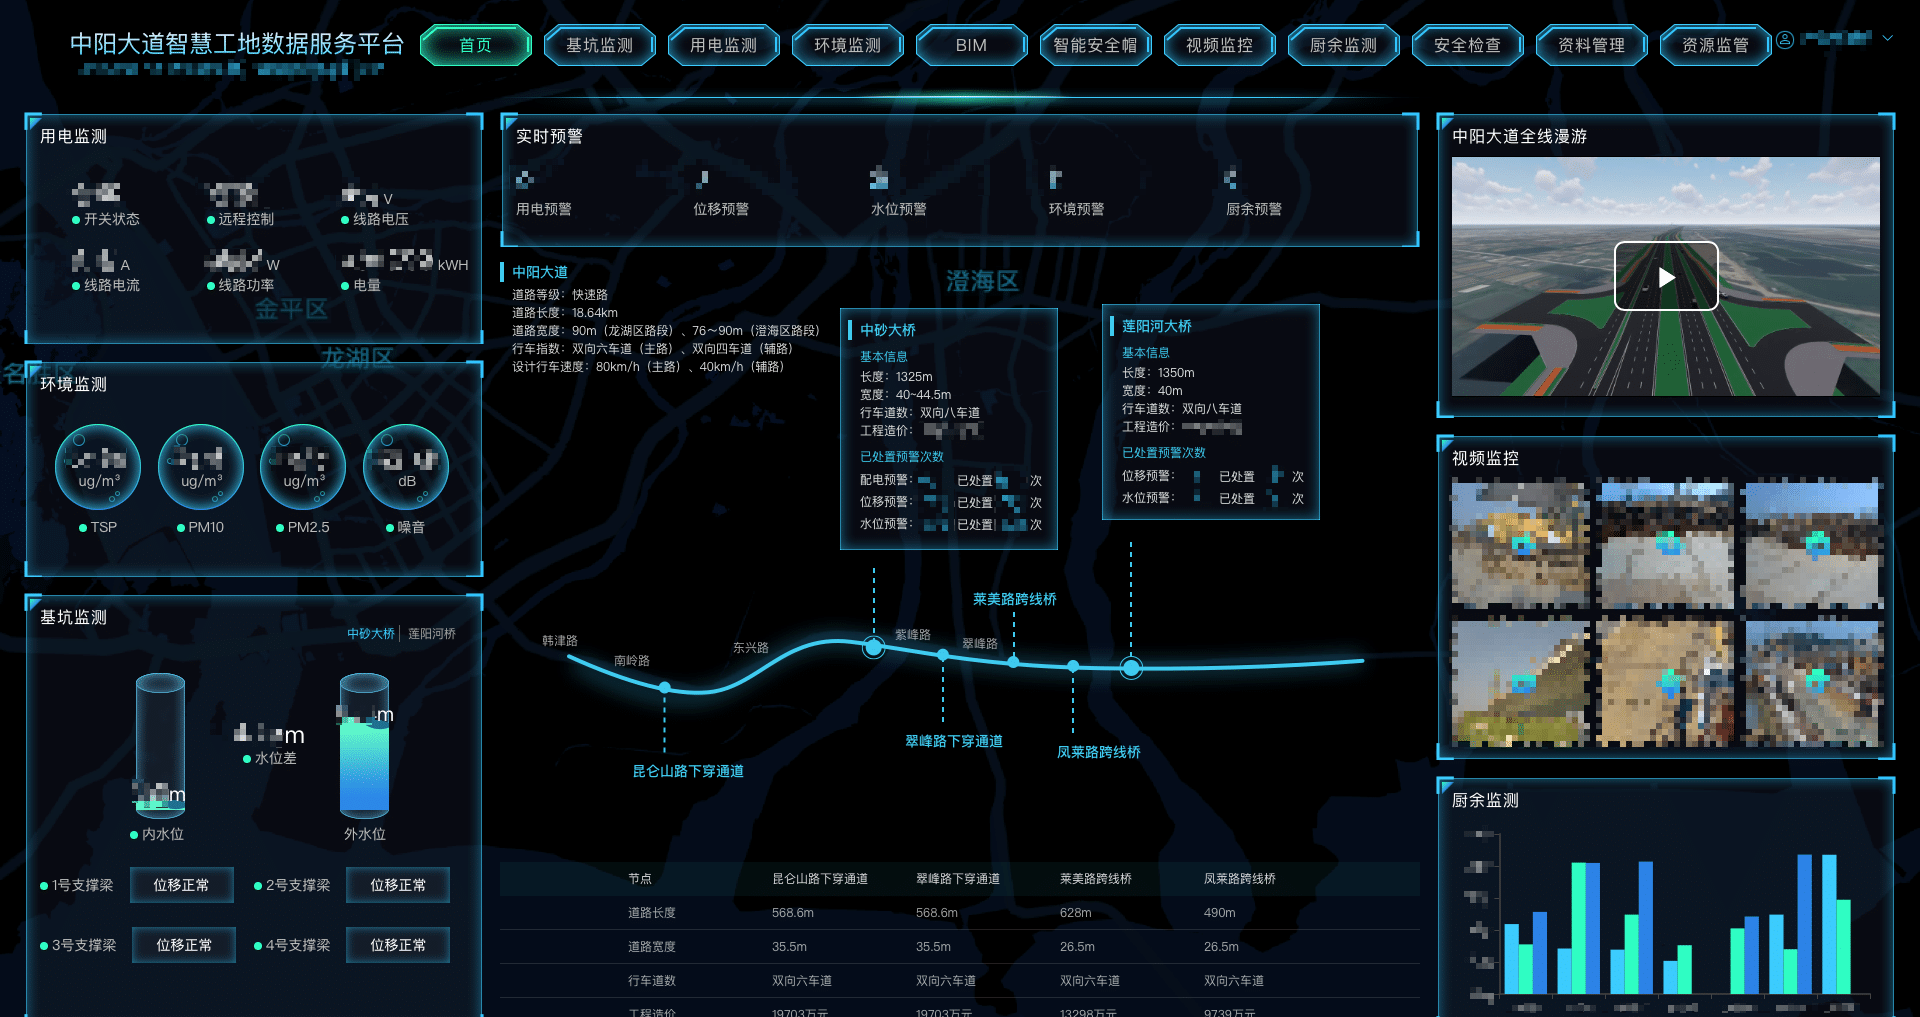Click the 莱美路跨线桥 table column header
This screenshot has width=1920, height=1017.
(x=1096, y=879)
